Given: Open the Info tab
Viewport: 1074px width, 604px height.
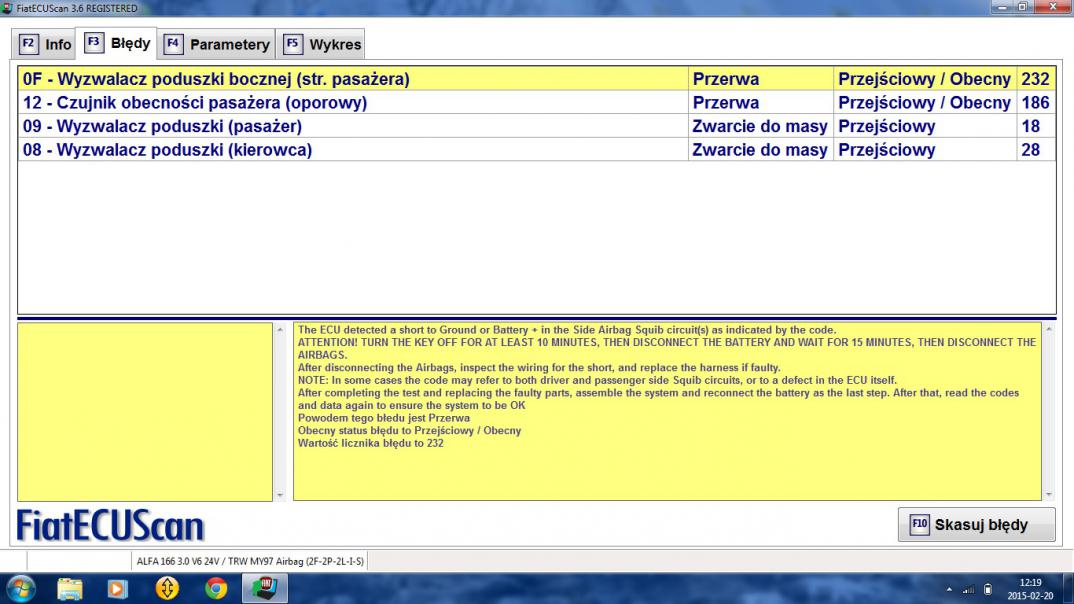Looking at the screenshot, I should [x=45, y=45].
